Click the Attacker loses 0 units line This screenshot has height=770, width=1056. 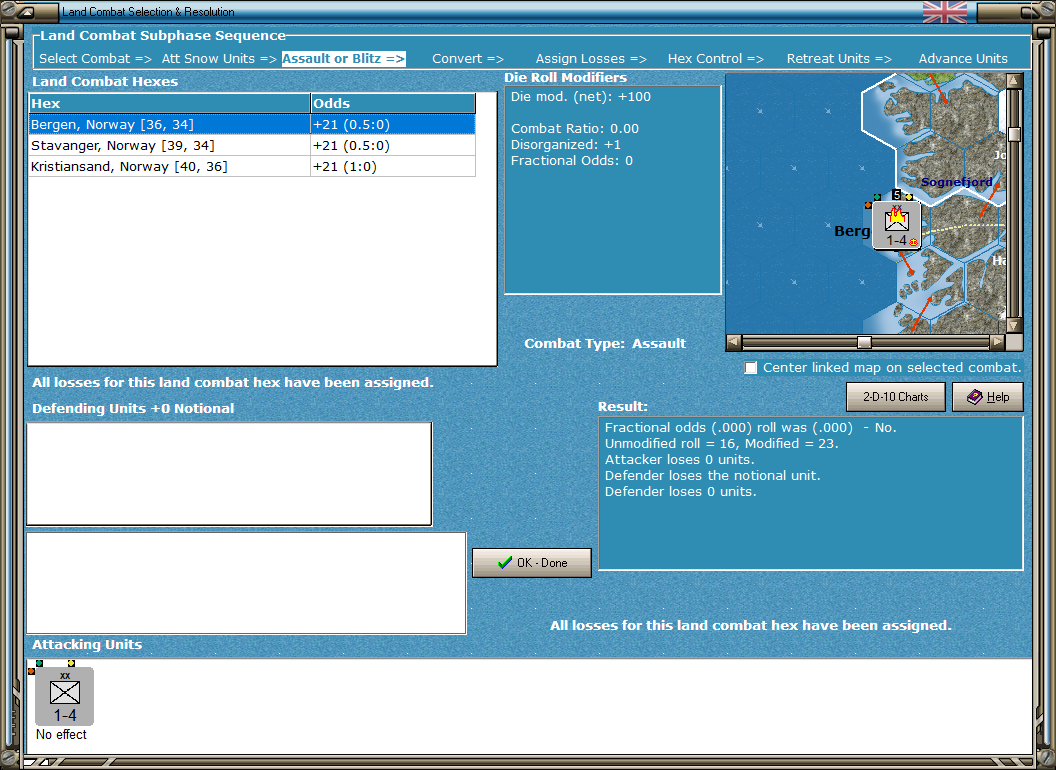(680, 459)
